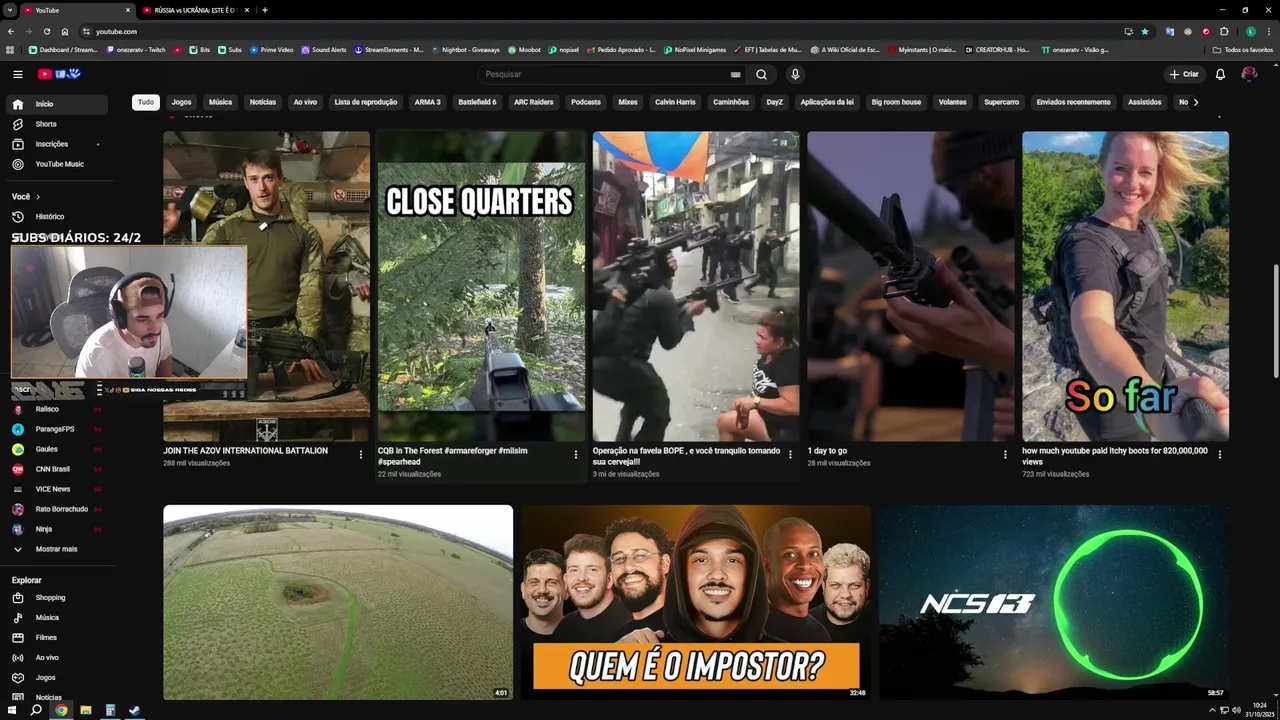
Task: Click the Criar button
Action: 1184,74
